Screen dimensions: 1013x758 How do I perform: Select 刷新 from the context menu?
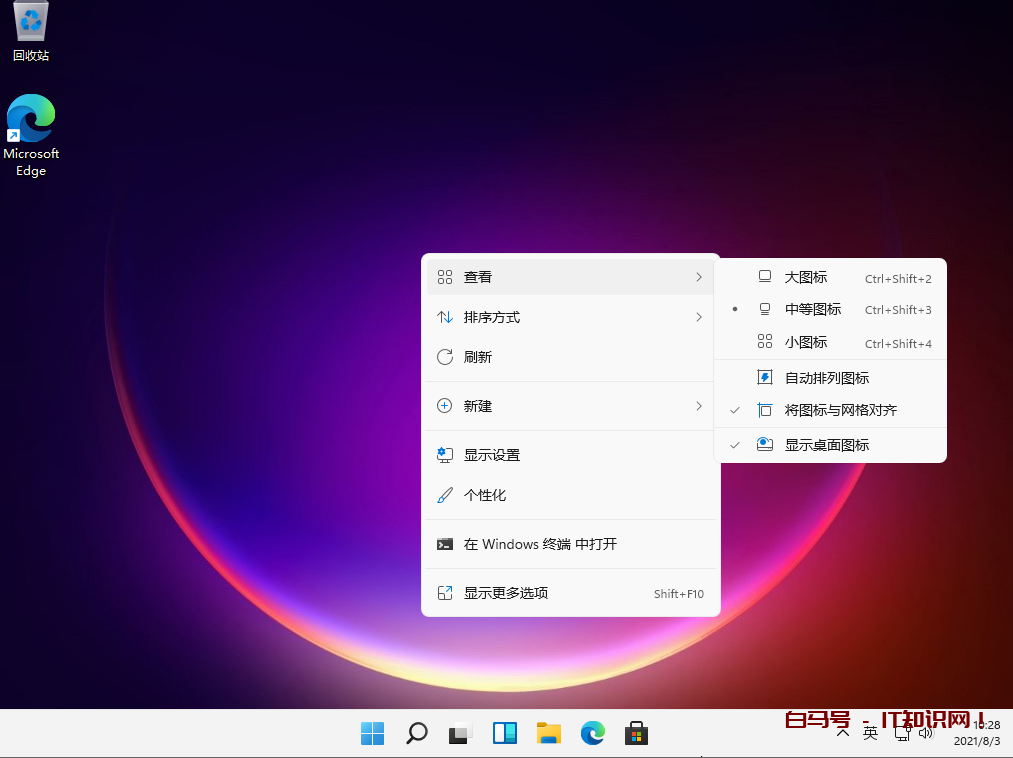click(x=477, y=356)
